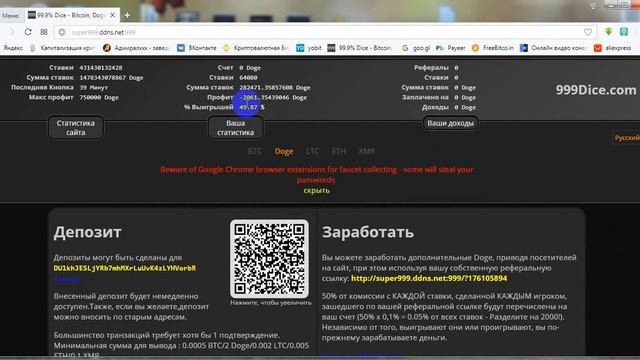Screen dimensions: 640x360
Task: Click the teal extension icon in toolbar
Action: coord(624,32)
